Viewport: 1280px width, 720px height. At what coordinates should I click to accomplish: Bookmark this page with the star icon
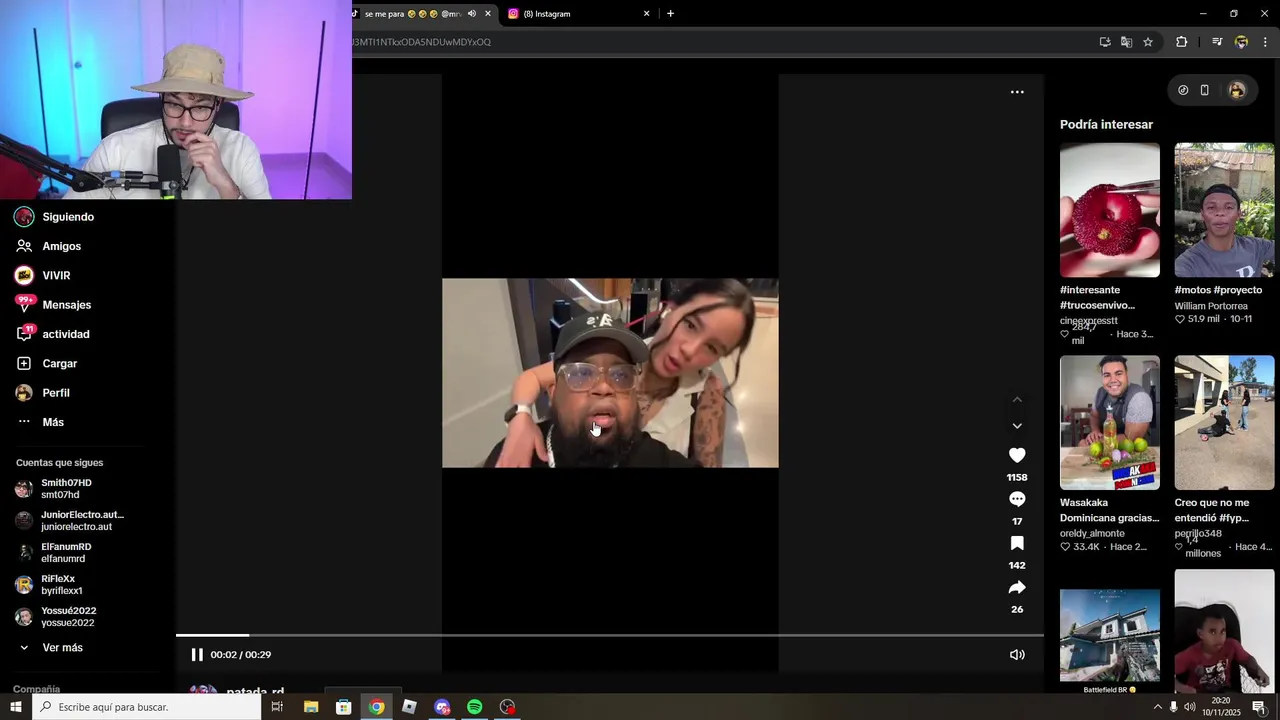coord(1148,42)
